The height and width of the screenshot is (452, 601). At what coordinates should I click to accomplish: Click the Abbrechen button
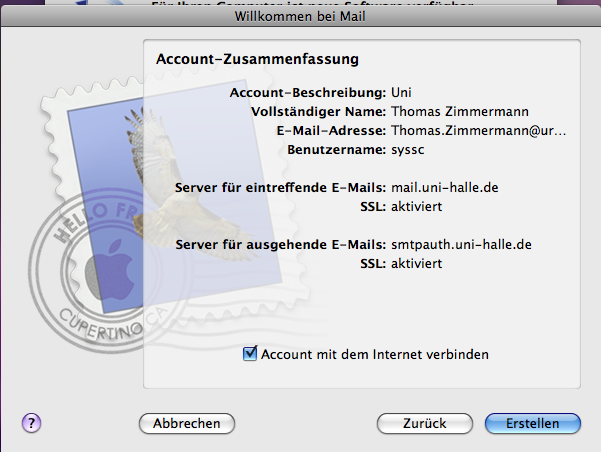(187, 423)
